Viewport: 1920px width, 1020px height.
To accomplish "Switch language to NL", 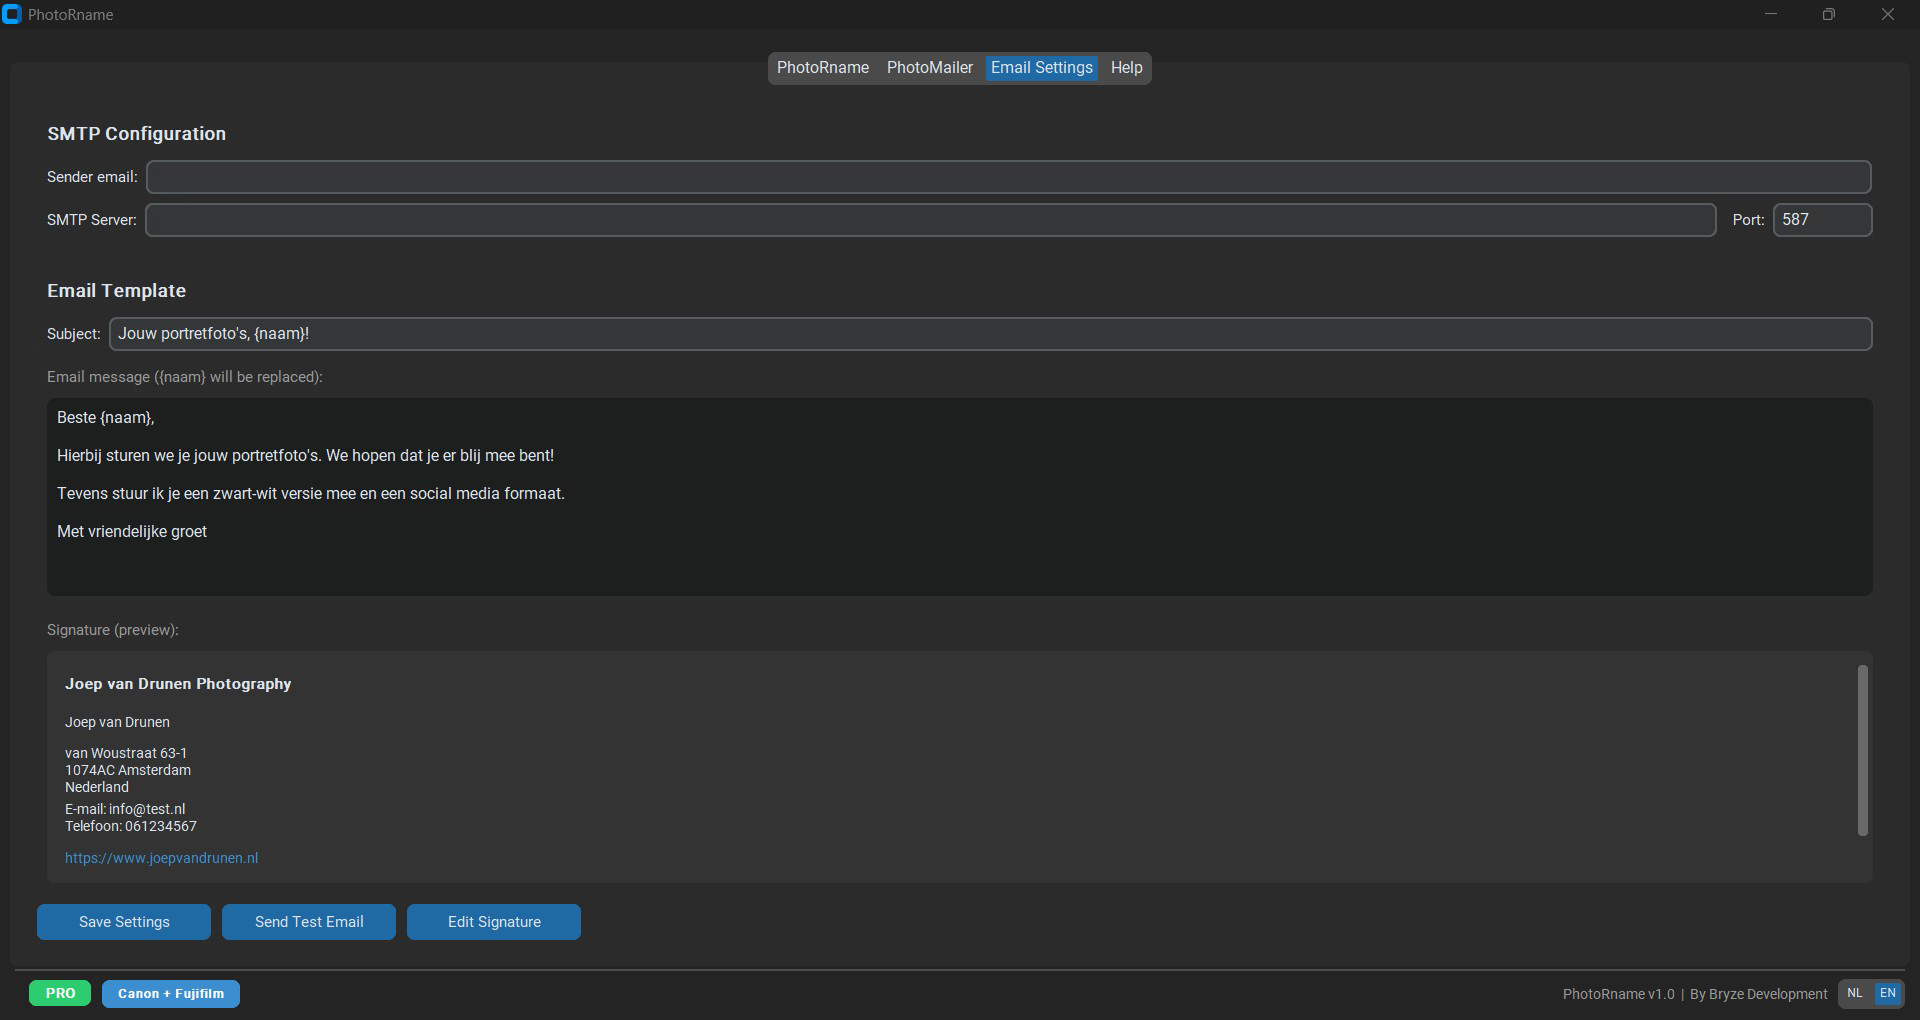I will (x=1855, y=993).
